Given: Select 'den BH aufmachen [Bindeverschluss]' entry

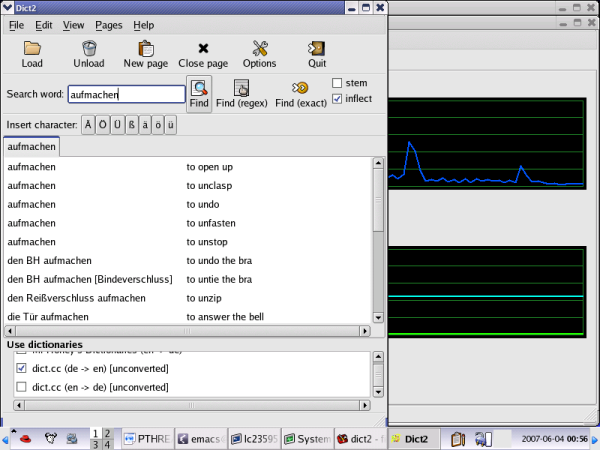Looking at the screenshot, I should [90, 279].
